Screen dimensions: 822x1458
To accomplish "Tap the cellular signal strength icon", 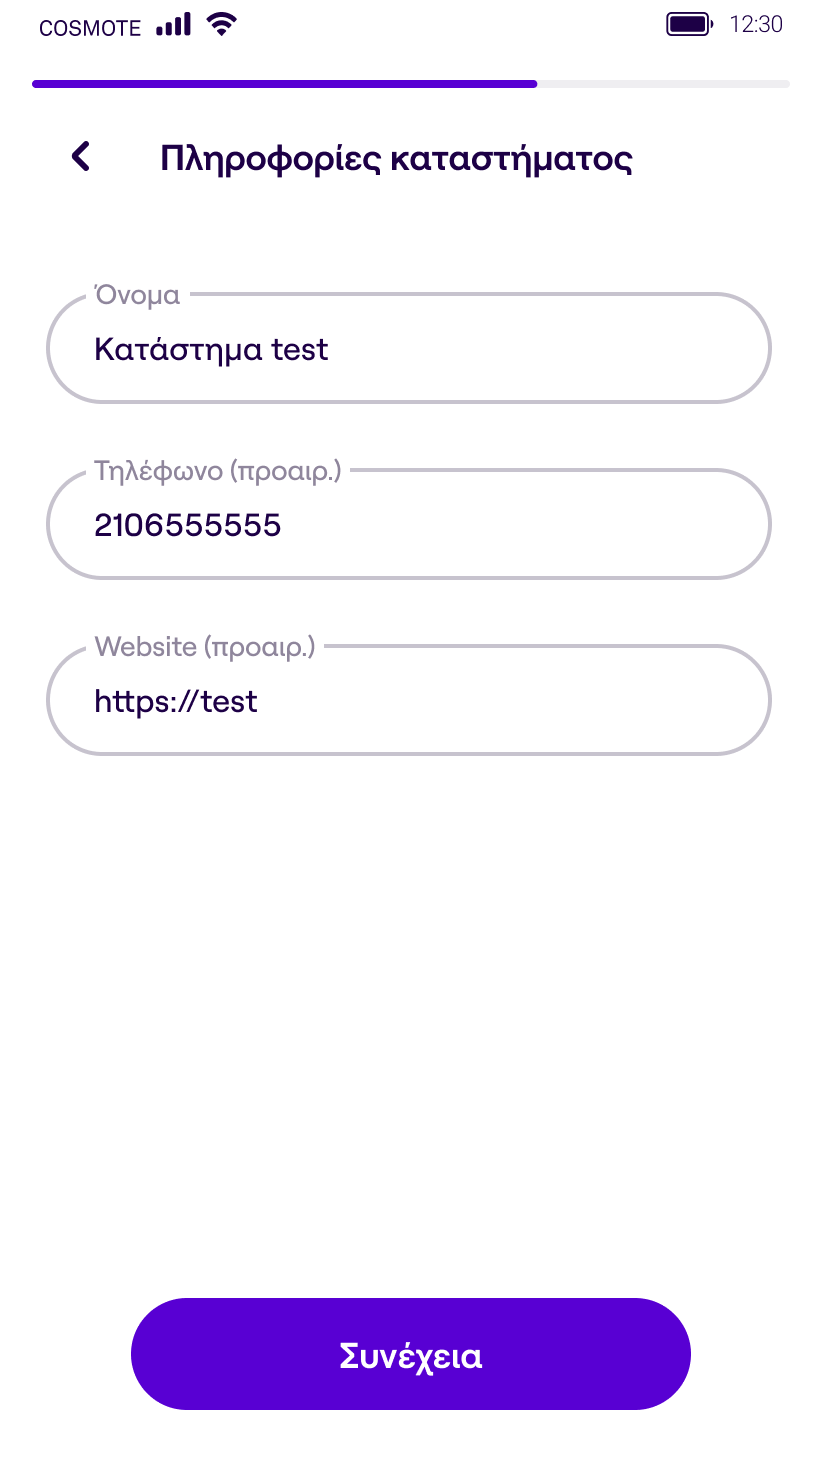I will (x=173, y=25).
